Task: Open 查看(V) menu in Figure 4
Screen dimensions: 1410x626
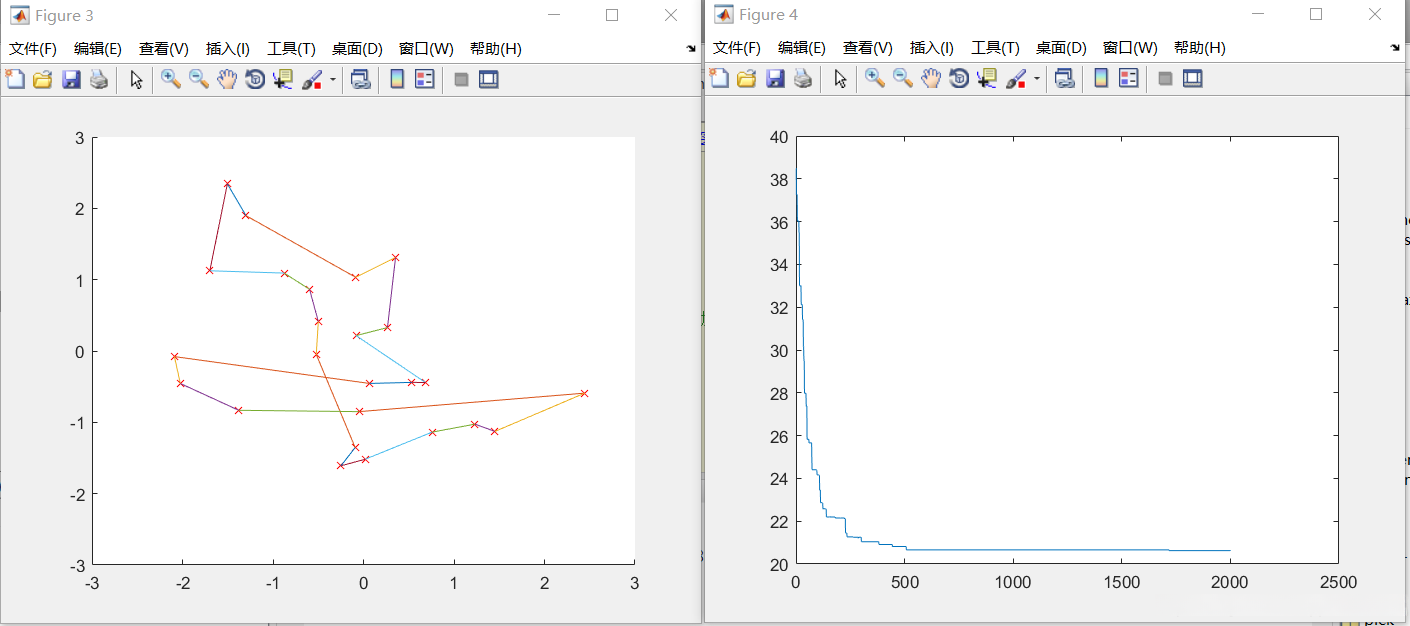Action: [868, 47]
